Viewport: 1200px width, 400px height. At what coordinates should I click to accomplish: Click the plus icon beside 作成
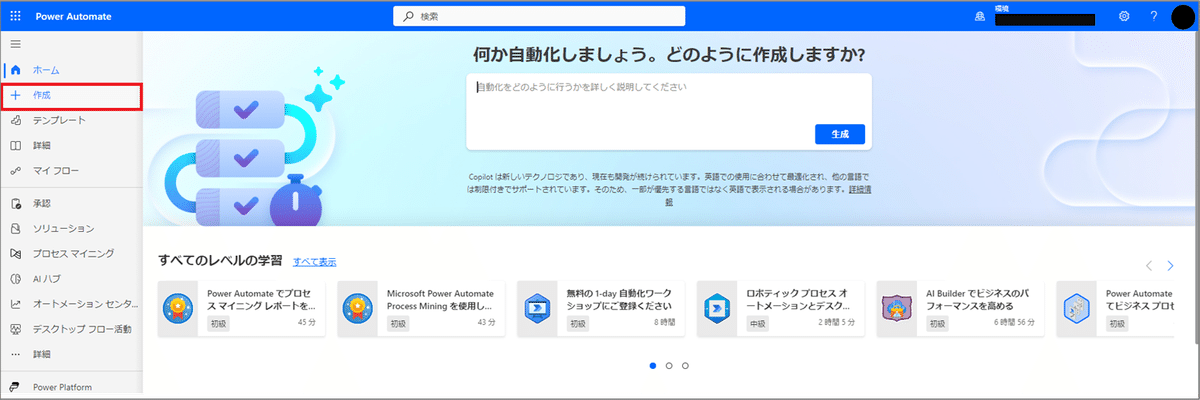coord(15,95)
